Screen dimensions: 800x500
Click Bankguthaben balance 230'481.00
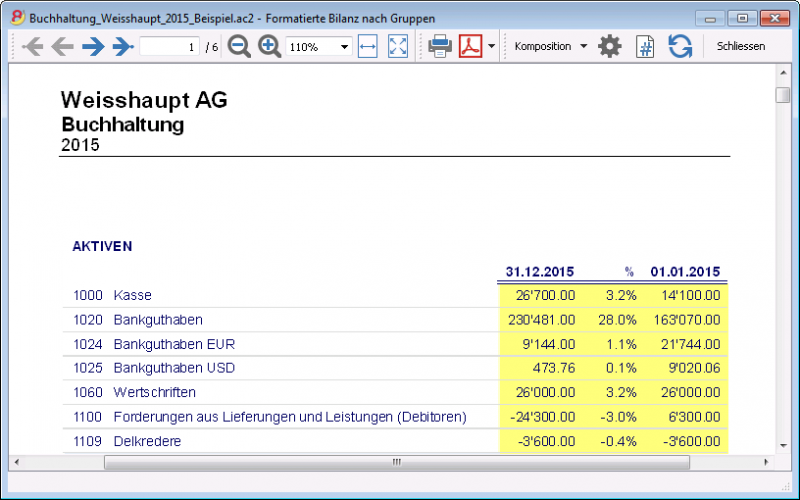(542, 320)
